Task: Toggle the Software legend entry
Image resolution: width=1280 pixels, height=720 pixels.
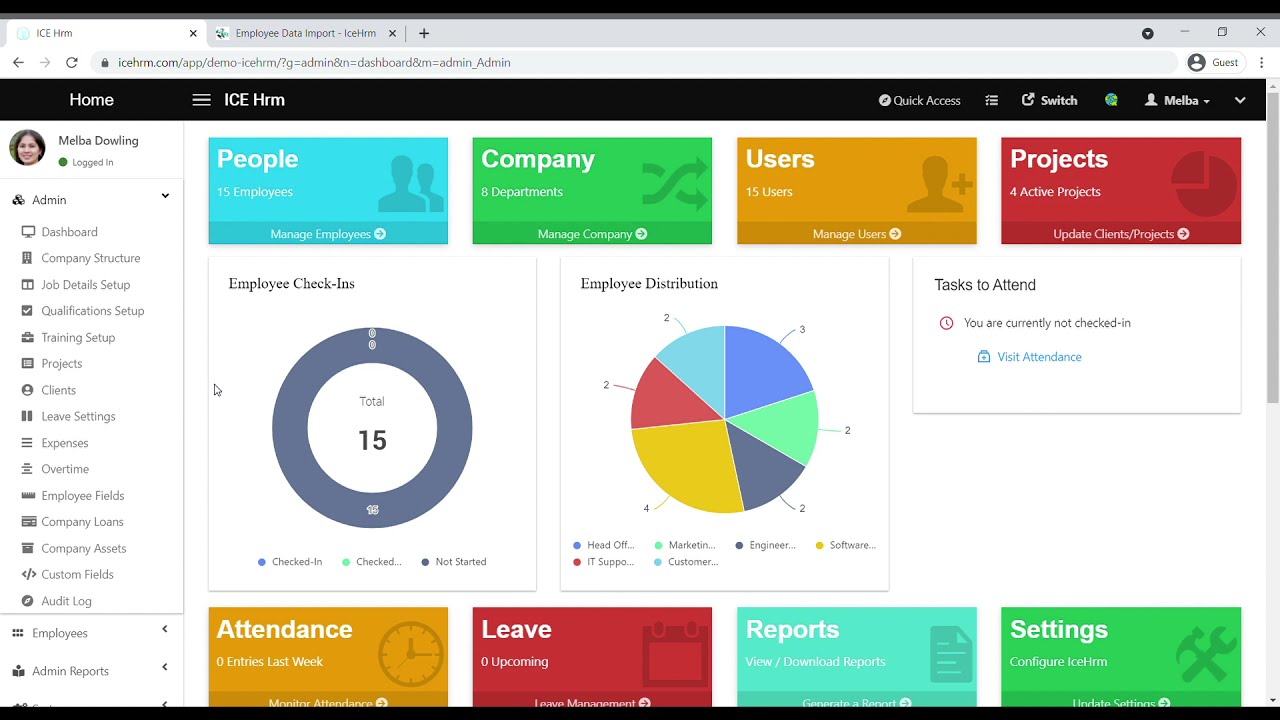Action: (x=846, y=545)
